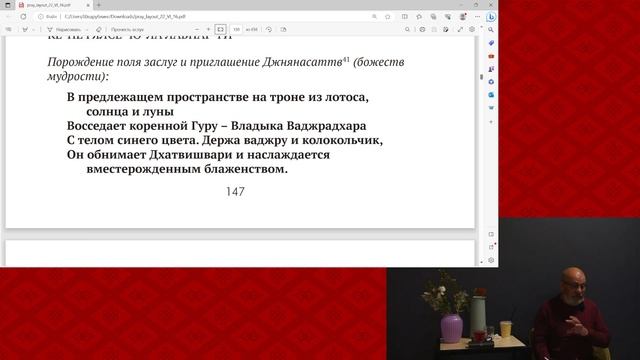
Task: Toggle the PDF table of contents panel
Action: 9,29
